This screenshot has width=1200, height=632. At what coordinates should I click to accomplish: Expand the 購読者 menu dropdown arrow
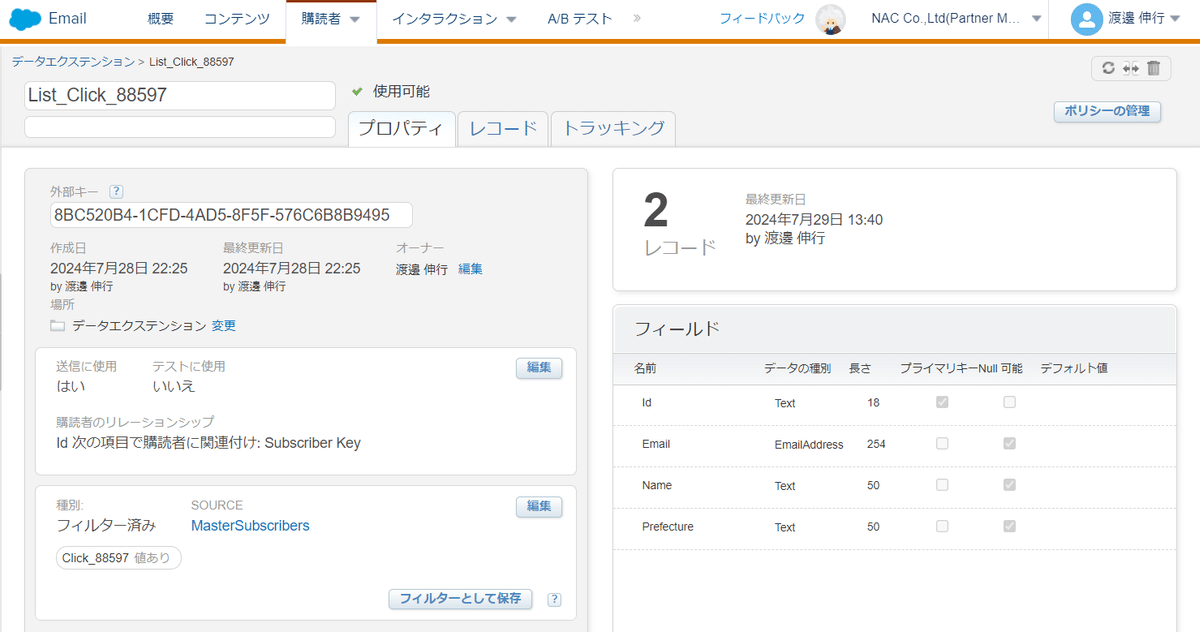[x=355, y=19]
